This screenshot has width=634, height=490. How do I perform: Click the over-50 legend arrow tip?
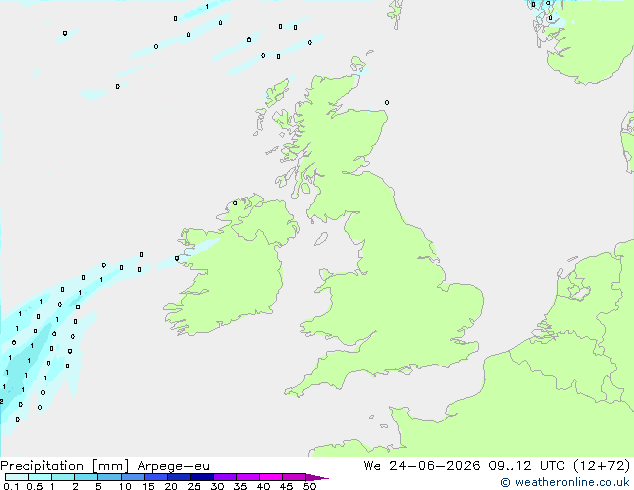point(317,477)
